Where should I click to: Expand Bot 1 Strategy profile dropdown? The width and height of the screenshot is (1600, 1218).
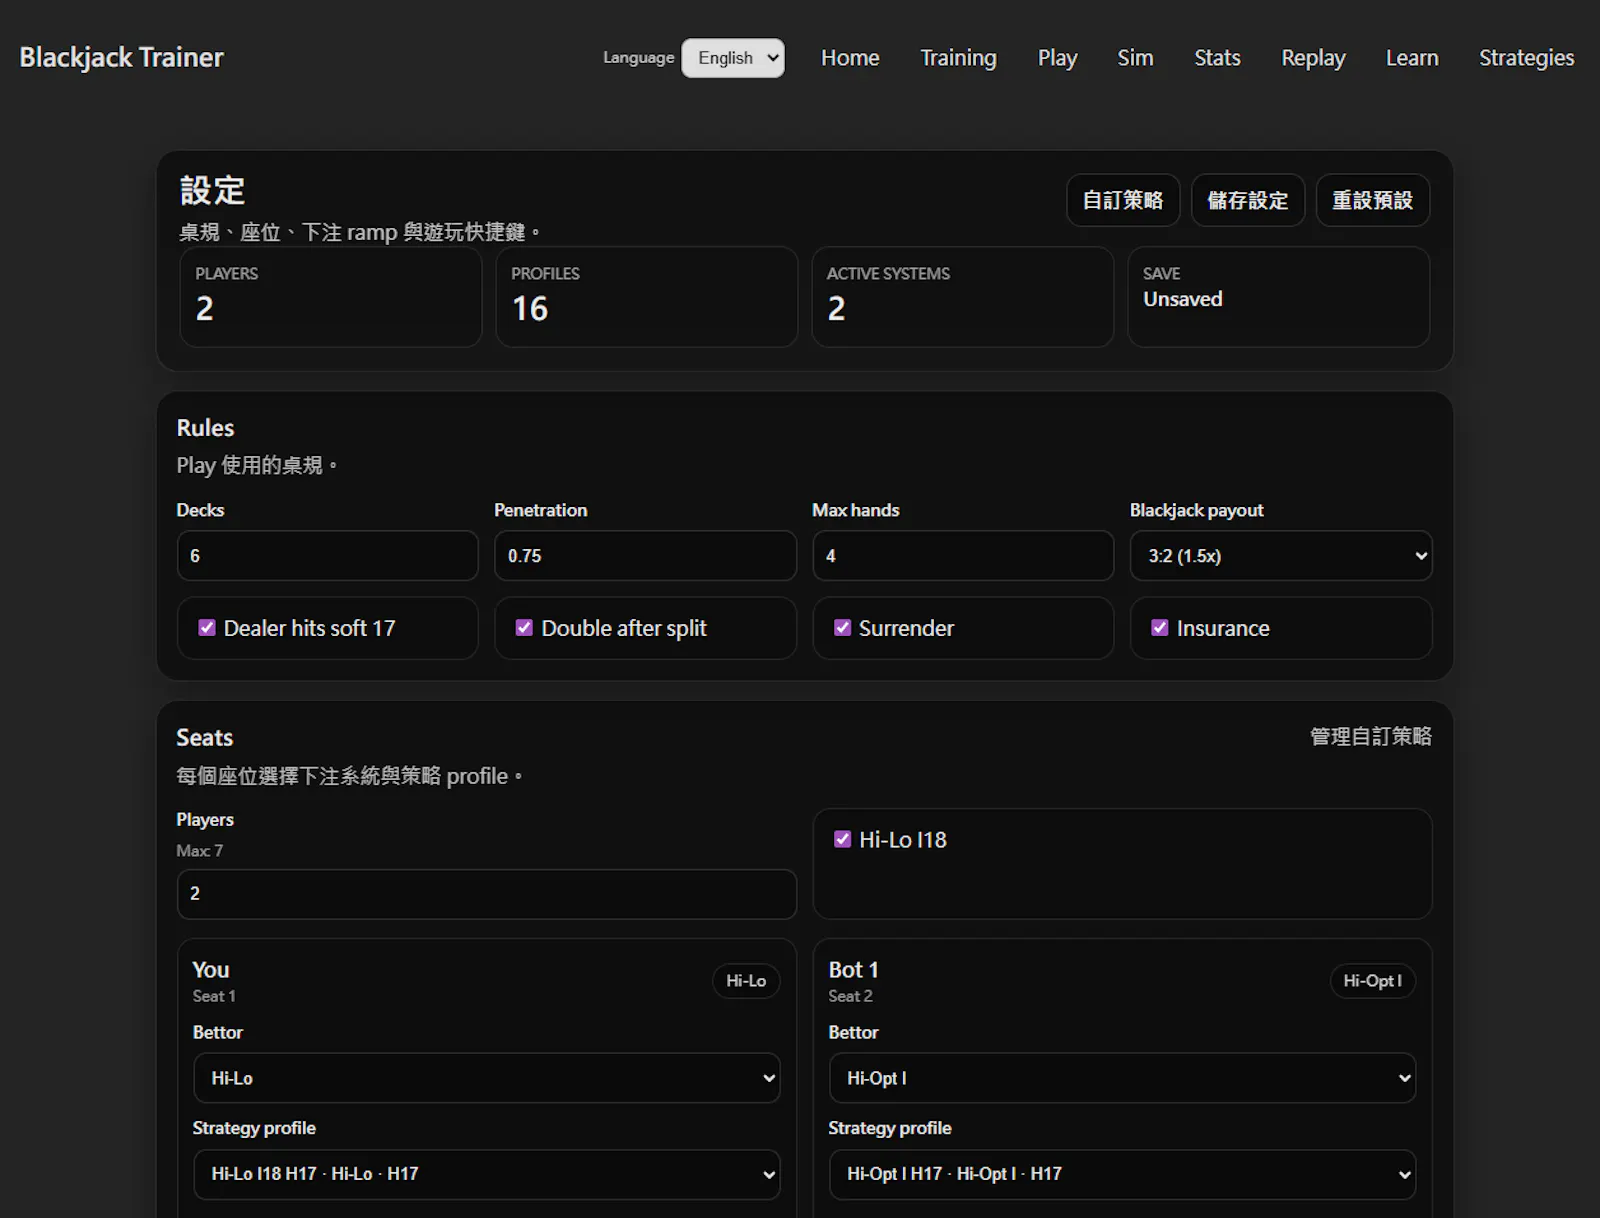[x=1122, y=1174]
